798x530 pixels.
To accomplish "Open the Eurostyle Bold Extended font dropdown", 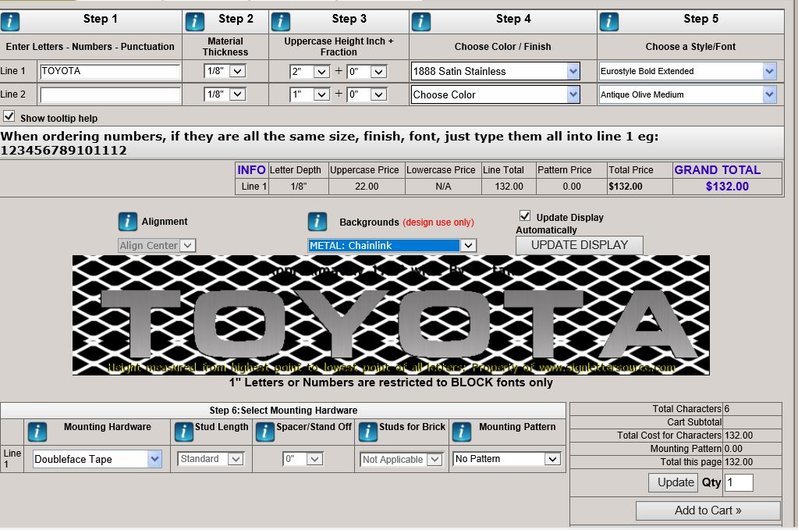I will coord(688,71).
